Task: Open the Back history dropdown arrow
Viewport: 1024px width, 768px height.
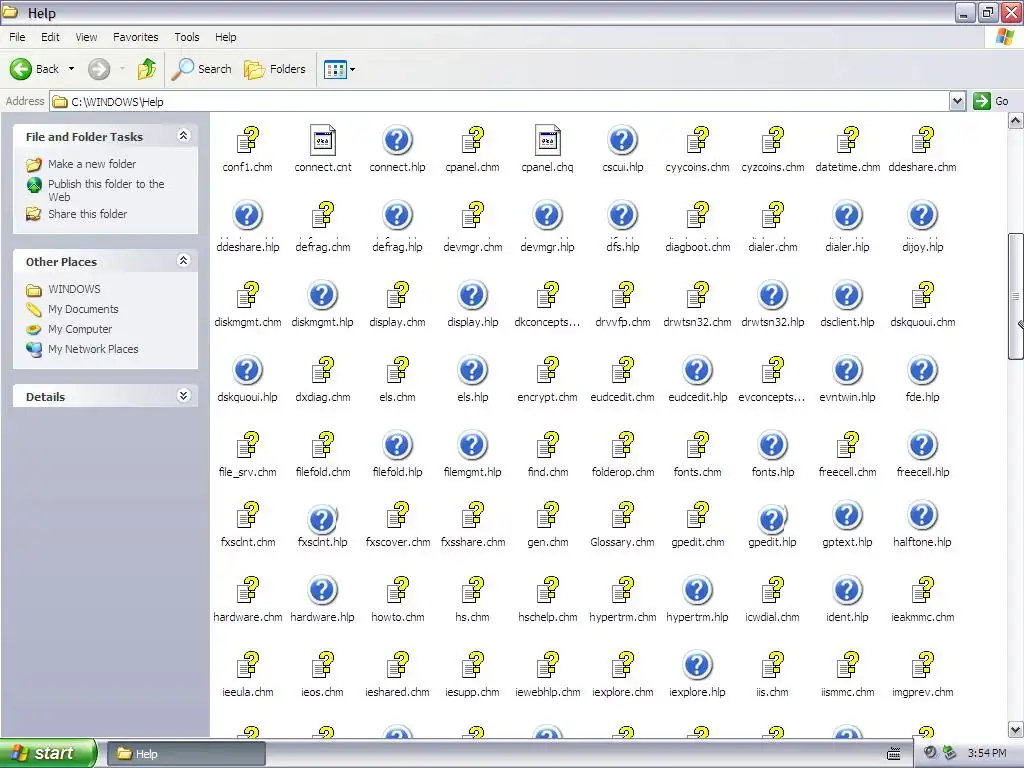Action: click(71, 69)
